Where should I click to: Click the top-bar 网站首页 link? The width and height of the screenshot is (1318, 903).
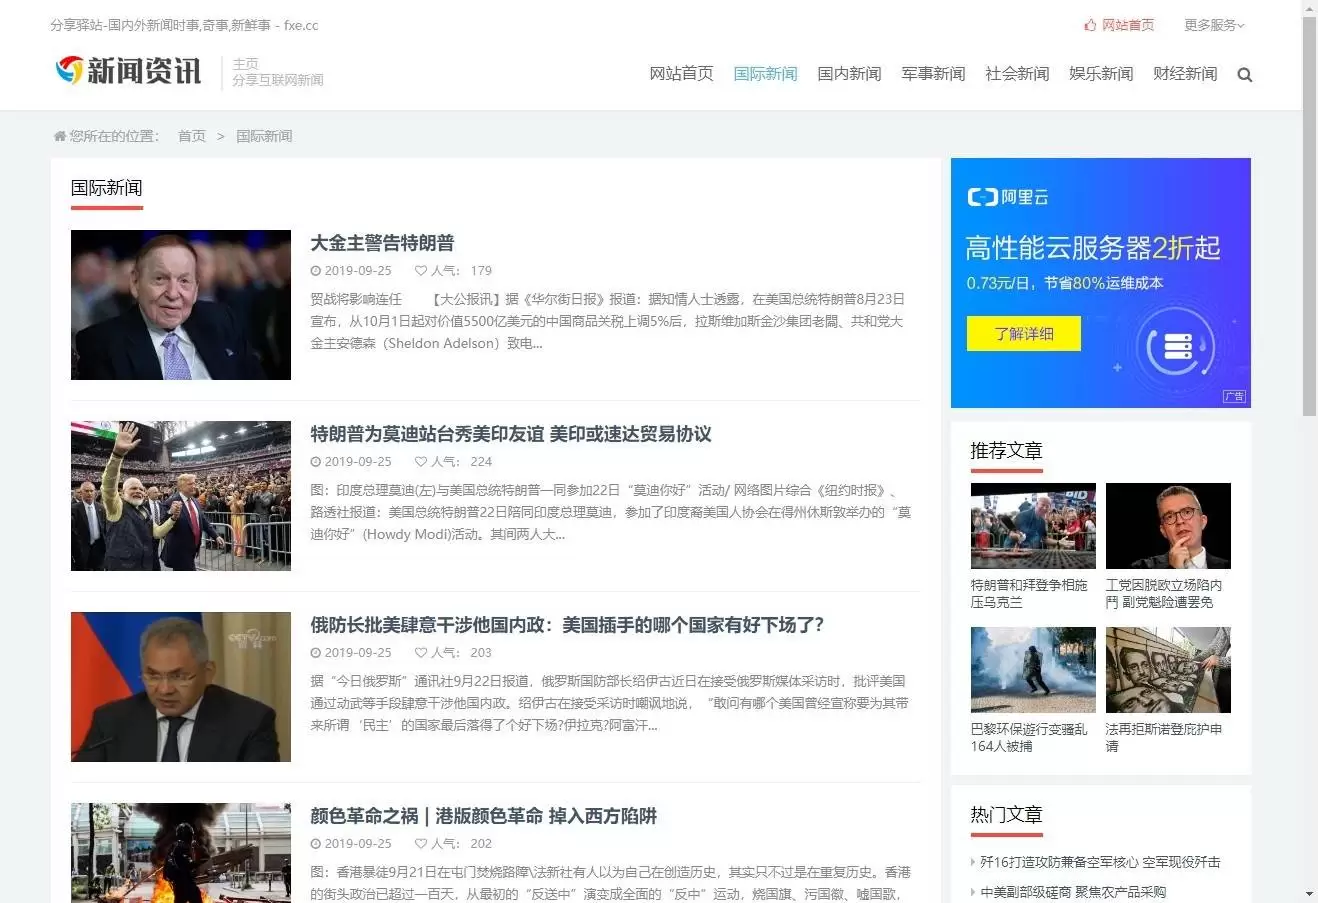(x=1128, y=25)
